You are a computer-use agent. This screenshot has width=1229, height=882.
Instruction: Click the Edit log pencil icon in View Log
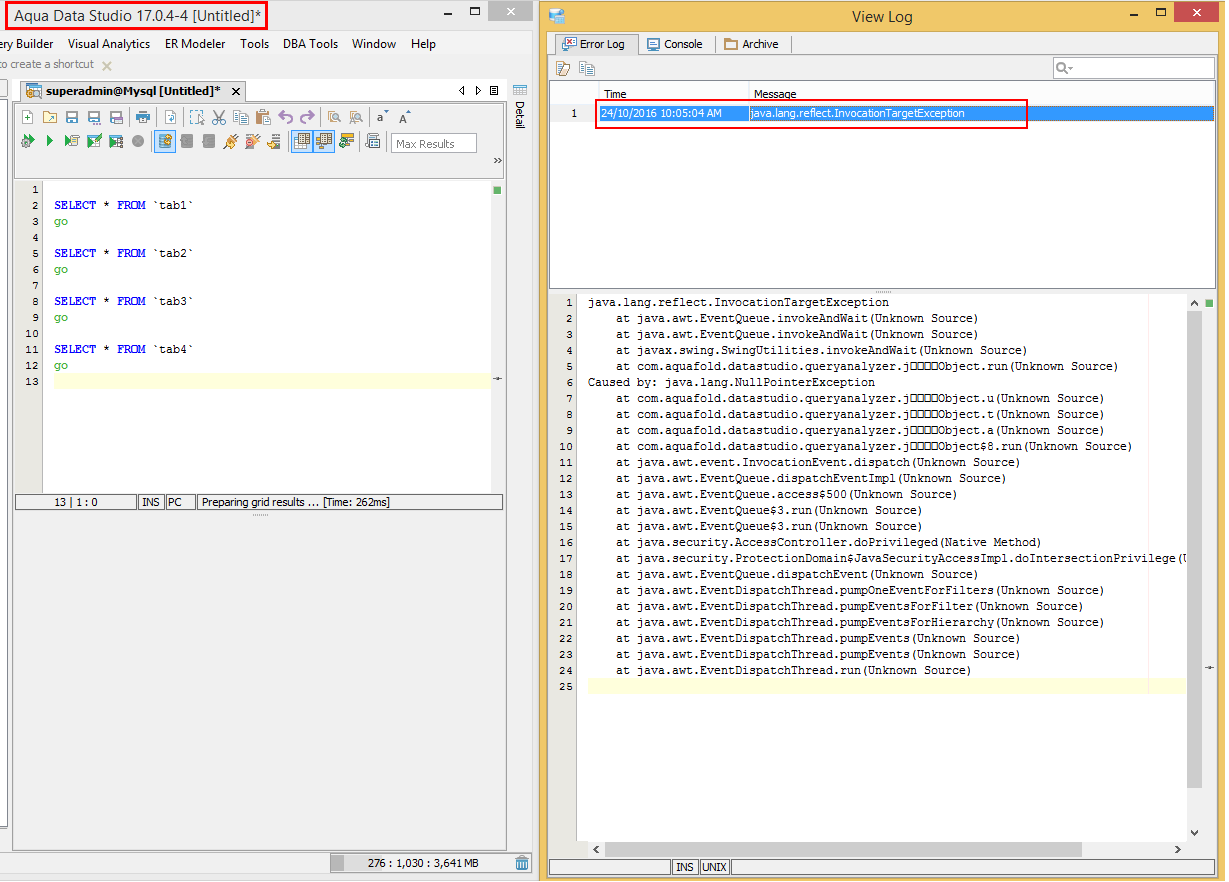563,68
